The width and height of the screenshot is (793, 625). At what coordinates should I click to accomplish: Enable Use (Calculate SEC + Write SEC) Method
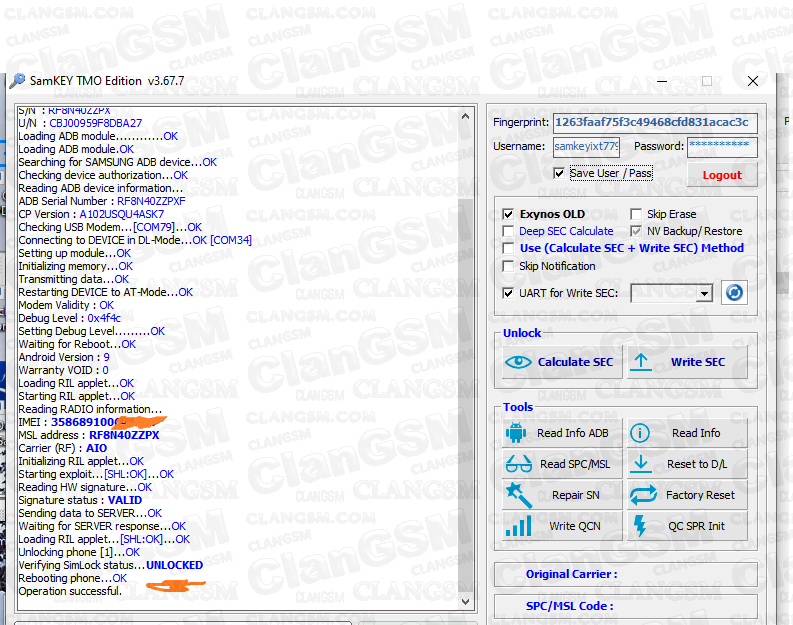(508, 248)
